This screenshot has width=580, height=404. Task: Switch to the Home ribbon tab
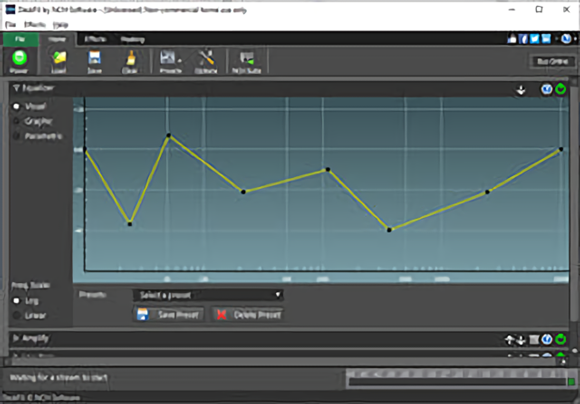click(x=57, y=39)
